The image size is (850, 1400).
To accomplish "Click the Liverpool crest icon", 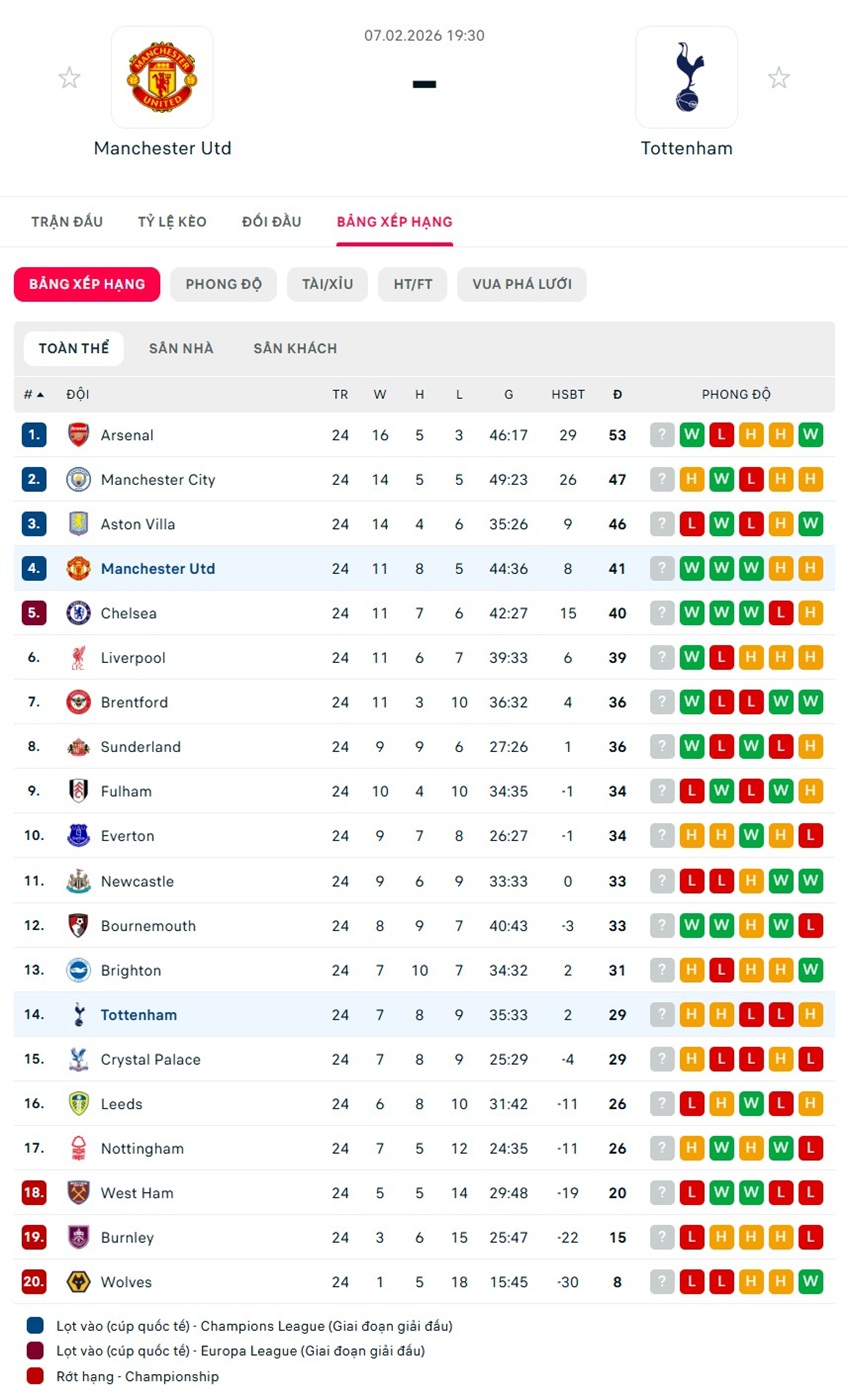I will 78,658.
